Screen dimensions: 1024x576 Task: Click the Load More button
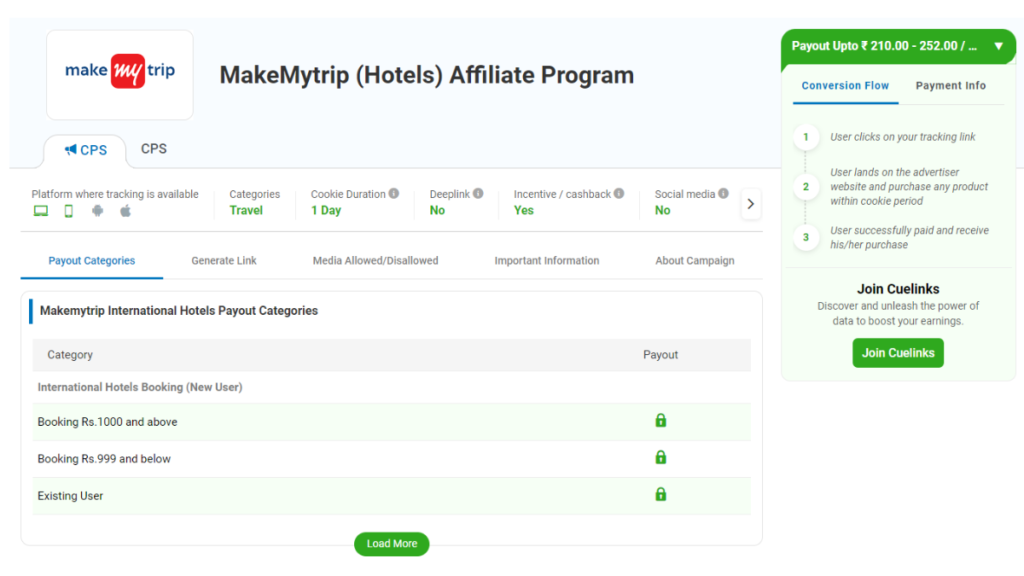[x=392, y=544]
